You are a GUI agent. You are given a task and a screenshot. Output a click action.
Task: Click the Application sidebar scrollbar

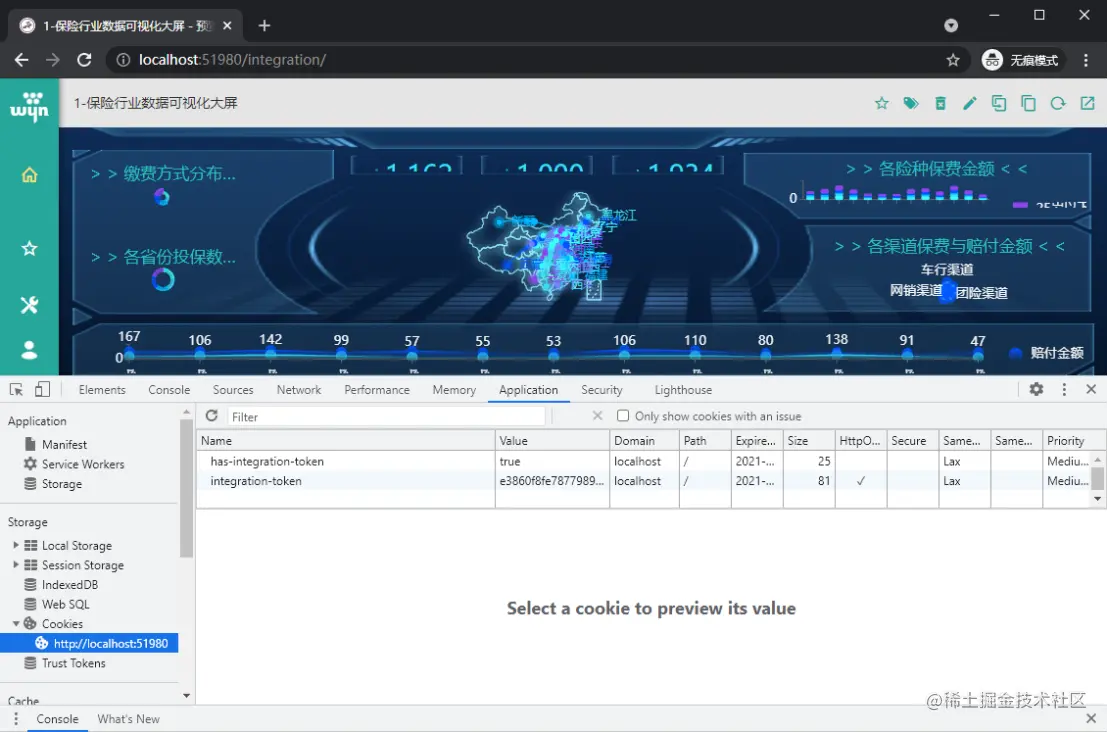click(x=186, y=488)
